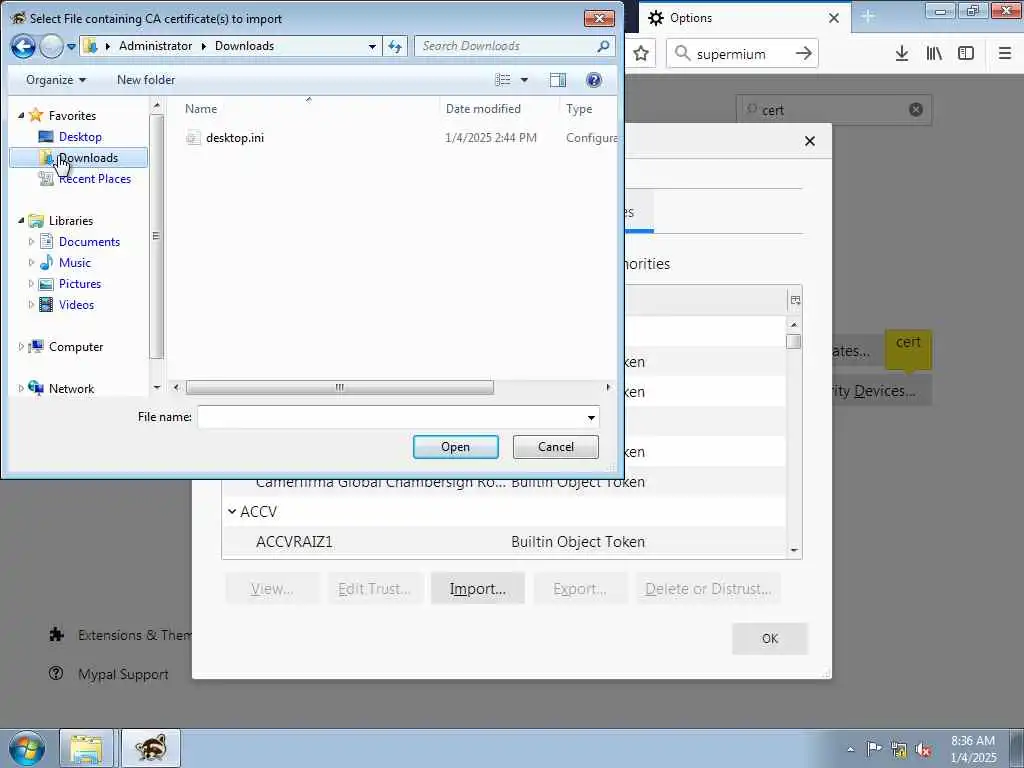This screenshot has width=1024, height=768.
Task: Click Administrator in the breadcrumb path
Action: click(155, 46)
